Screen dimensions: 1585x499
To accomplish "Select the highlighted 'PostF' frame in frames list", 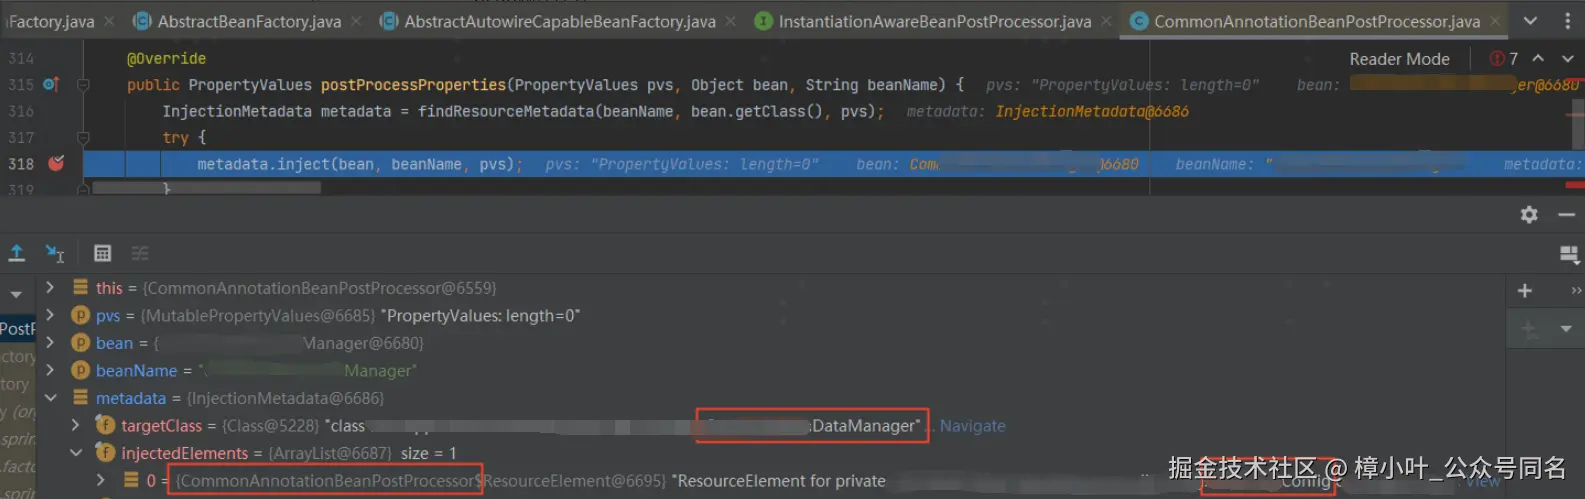I will coord(17,329).
